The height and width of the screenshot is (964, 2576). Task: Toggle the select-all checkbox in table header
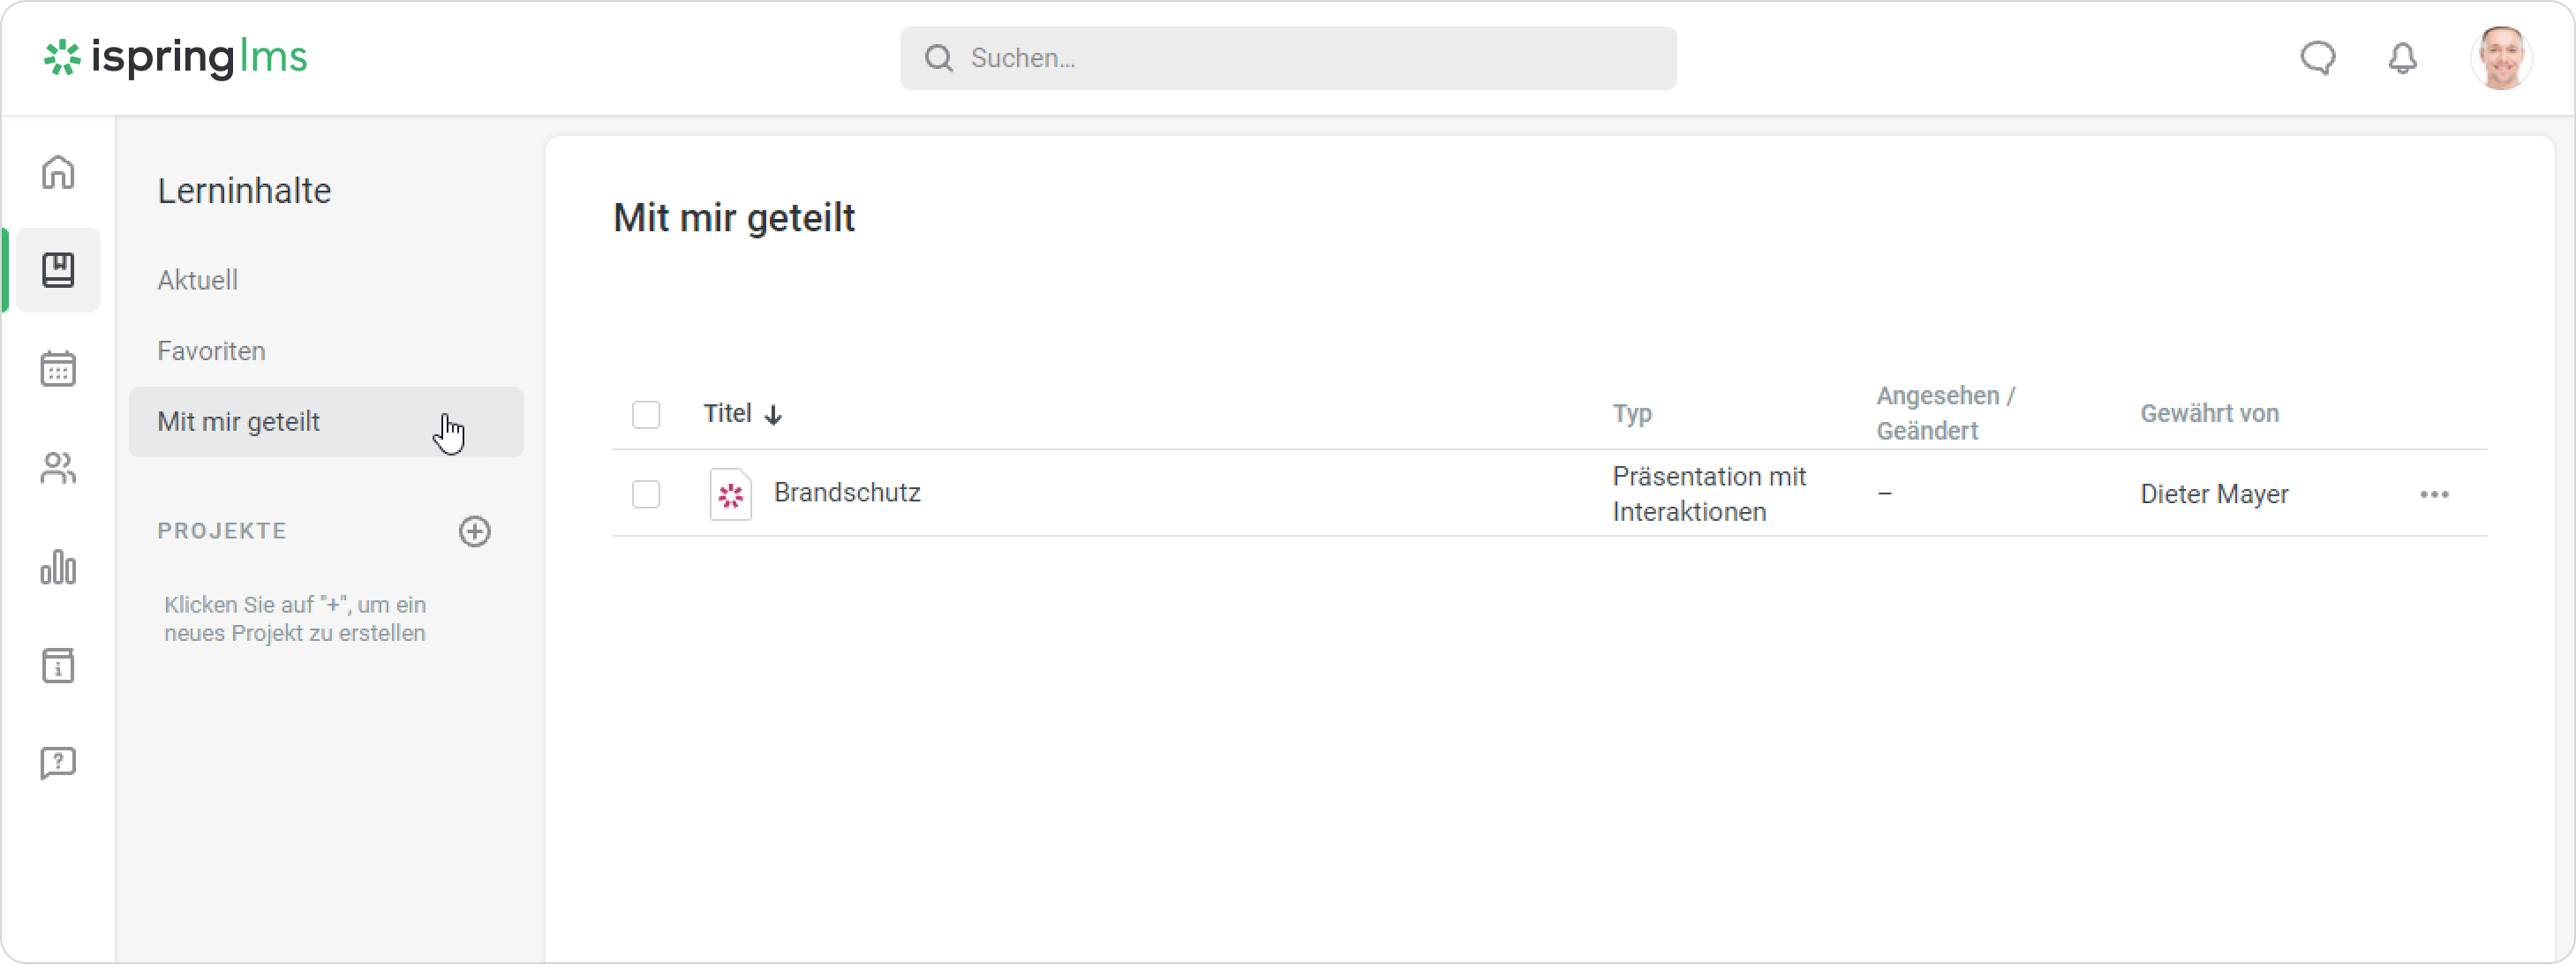click(646, 414)
